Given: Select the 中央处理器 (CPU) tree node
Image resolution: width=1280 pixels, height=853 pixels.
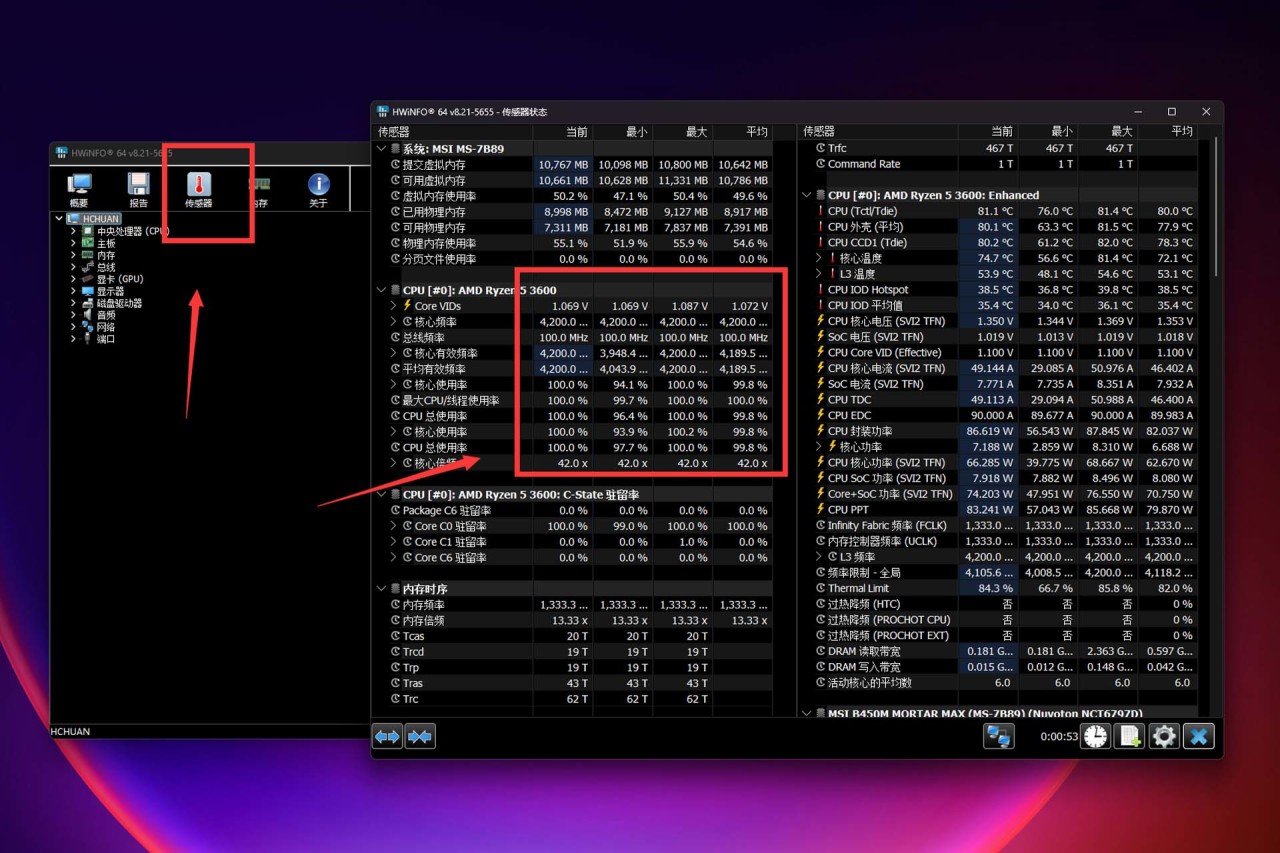Looking at the screenshot, I should (133, 231).
